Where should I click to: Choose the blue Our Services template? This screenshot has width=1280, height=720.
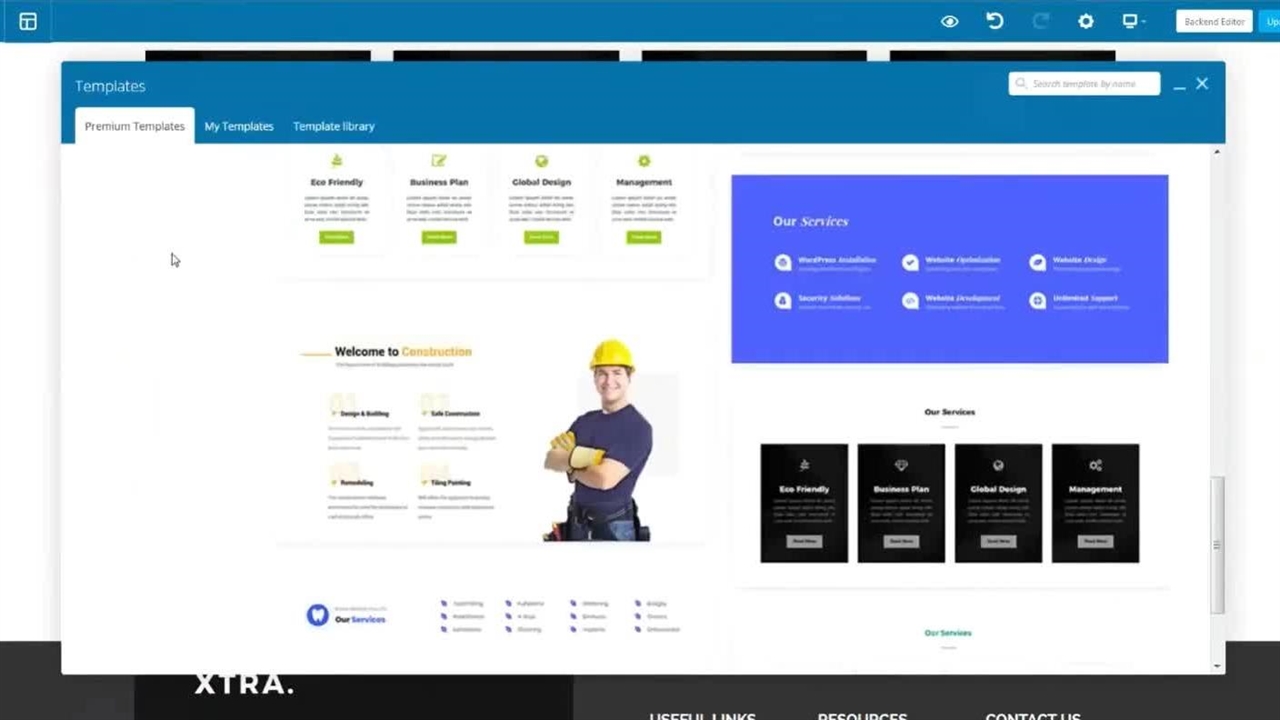[949, 269]
